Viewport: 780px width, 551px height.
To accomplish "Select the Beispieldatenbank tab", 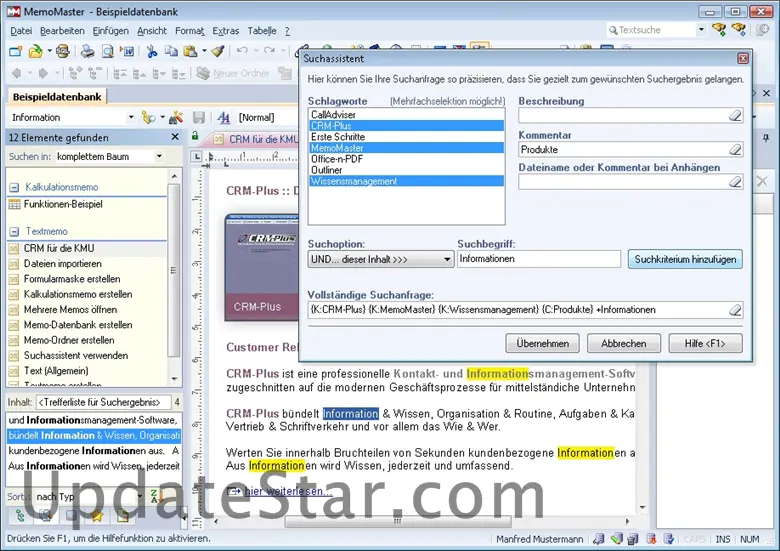I will pos(57,97).
